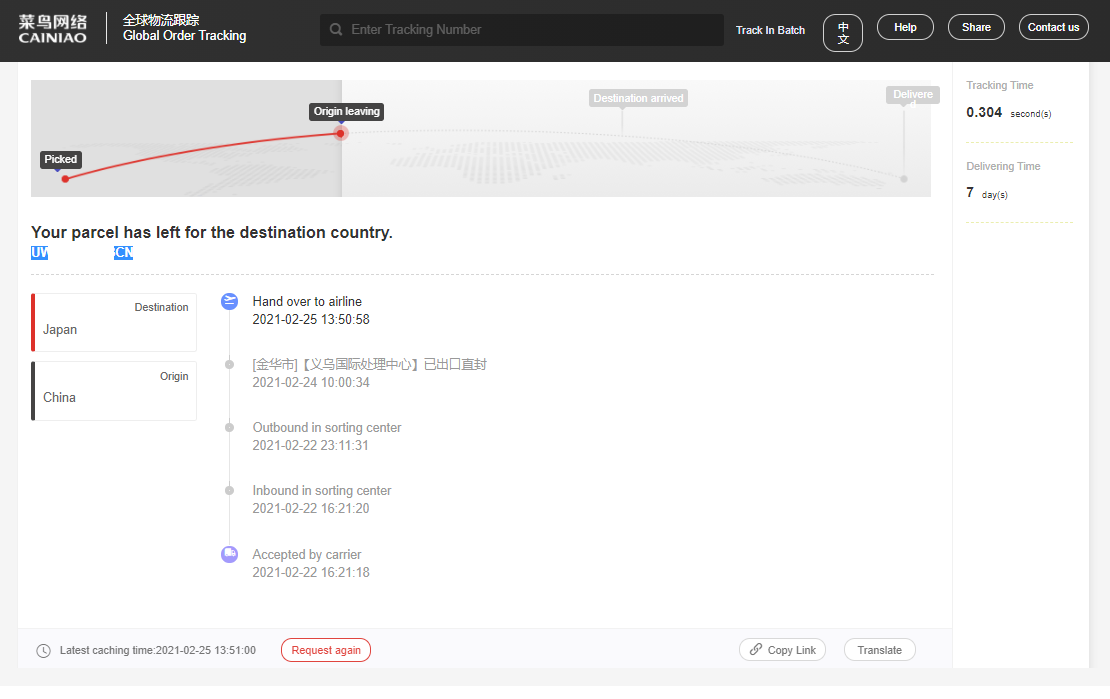Screen dimensions: 1110x699
Task: Click the search magnifier icon
Action: pyautogui.click(x=336, y=30)
